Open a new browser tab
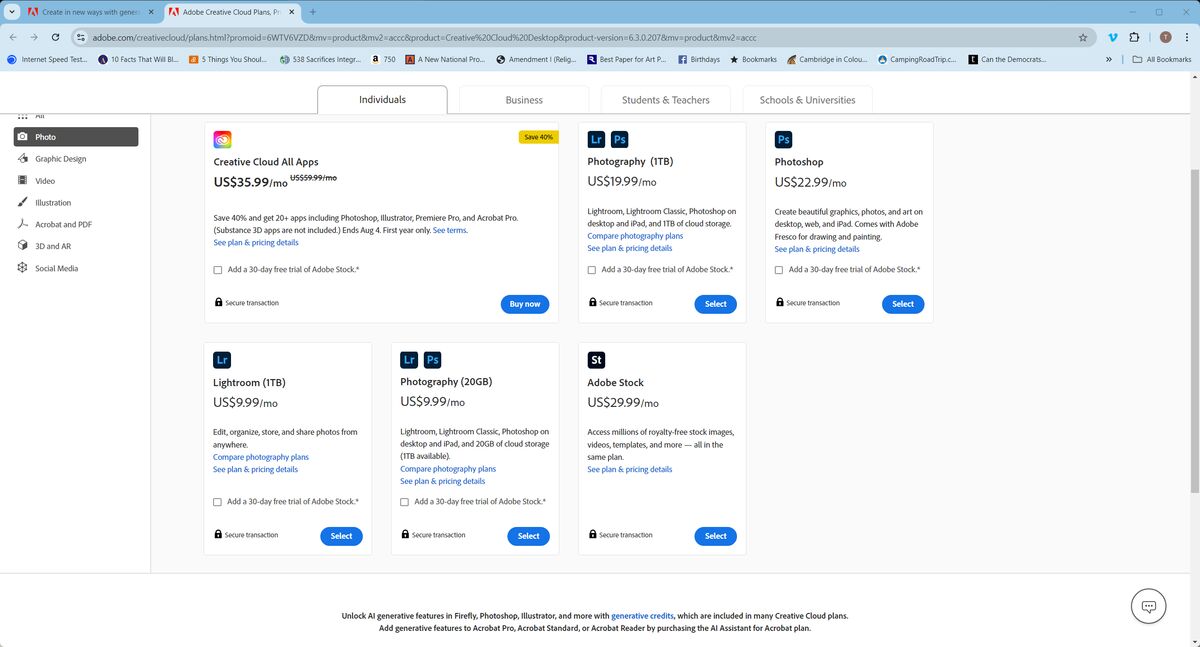Screen dimensions: 1200x647 pyautogui.click(x=313, y=12)
